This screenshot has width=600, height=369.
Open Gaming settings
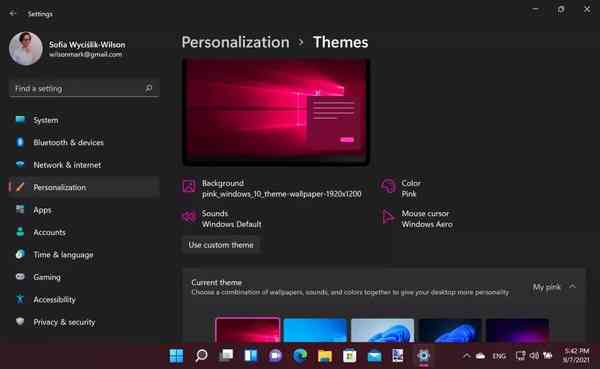(84, 276)
